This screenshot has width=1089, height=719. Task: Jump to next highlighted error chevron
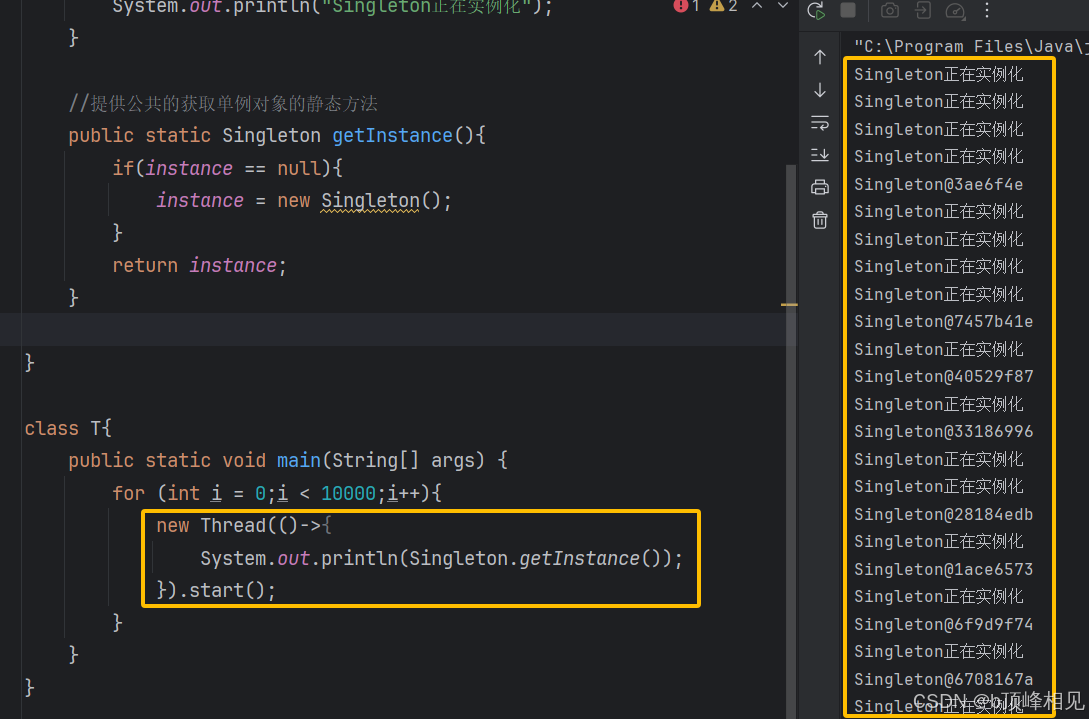781,7
